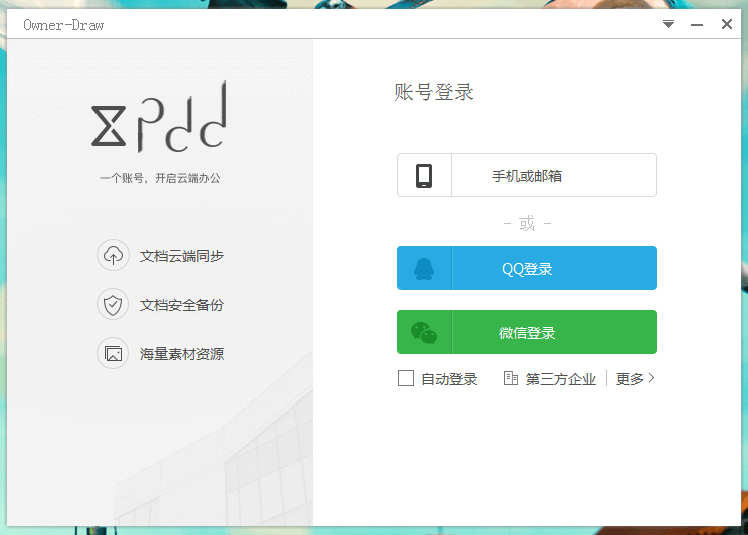Screen dimensions: 748x535
Task: Enable the 自动登录 checkbox
Action: pyautogui.click(x=406, y=378)
